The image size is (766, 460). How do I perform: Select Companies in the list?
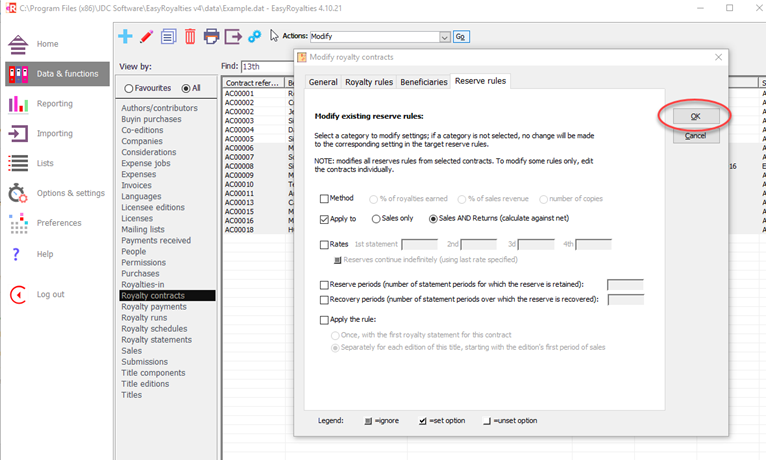click(142, 141)
